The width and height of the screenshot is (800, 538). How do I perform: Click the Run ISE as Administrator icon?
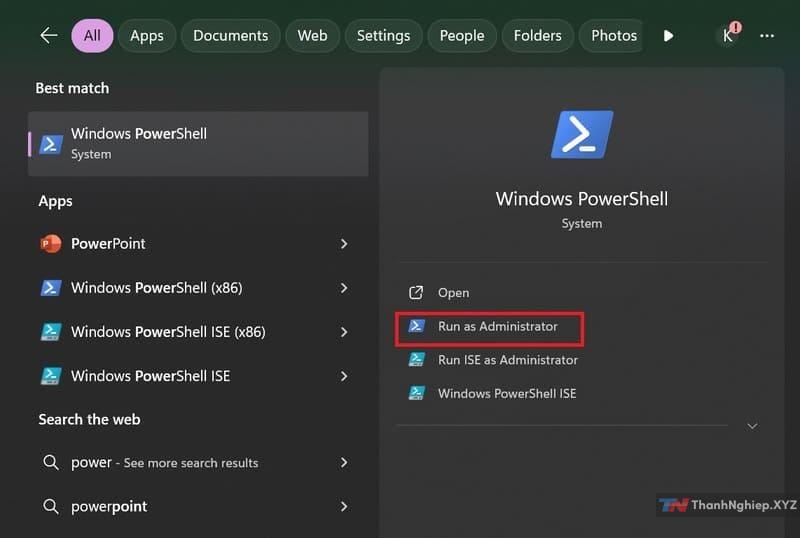click(416, 360)
